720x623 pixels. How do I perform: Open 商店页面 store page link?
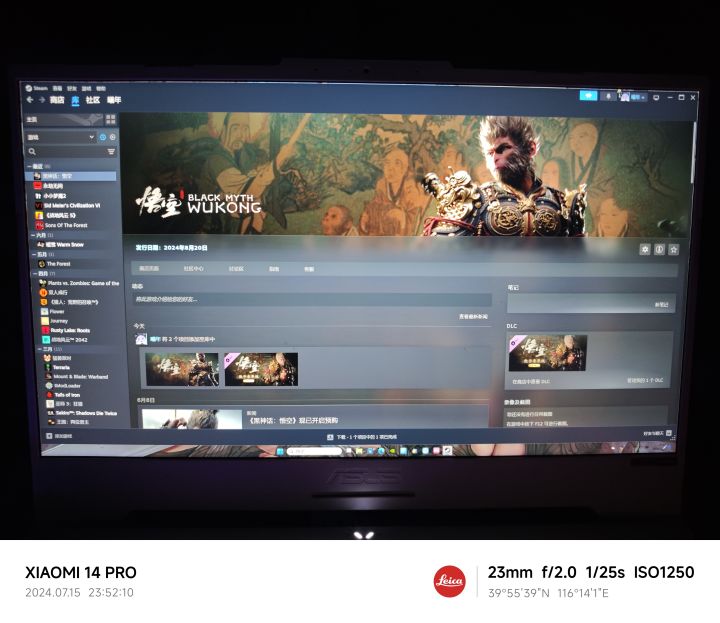149,269
